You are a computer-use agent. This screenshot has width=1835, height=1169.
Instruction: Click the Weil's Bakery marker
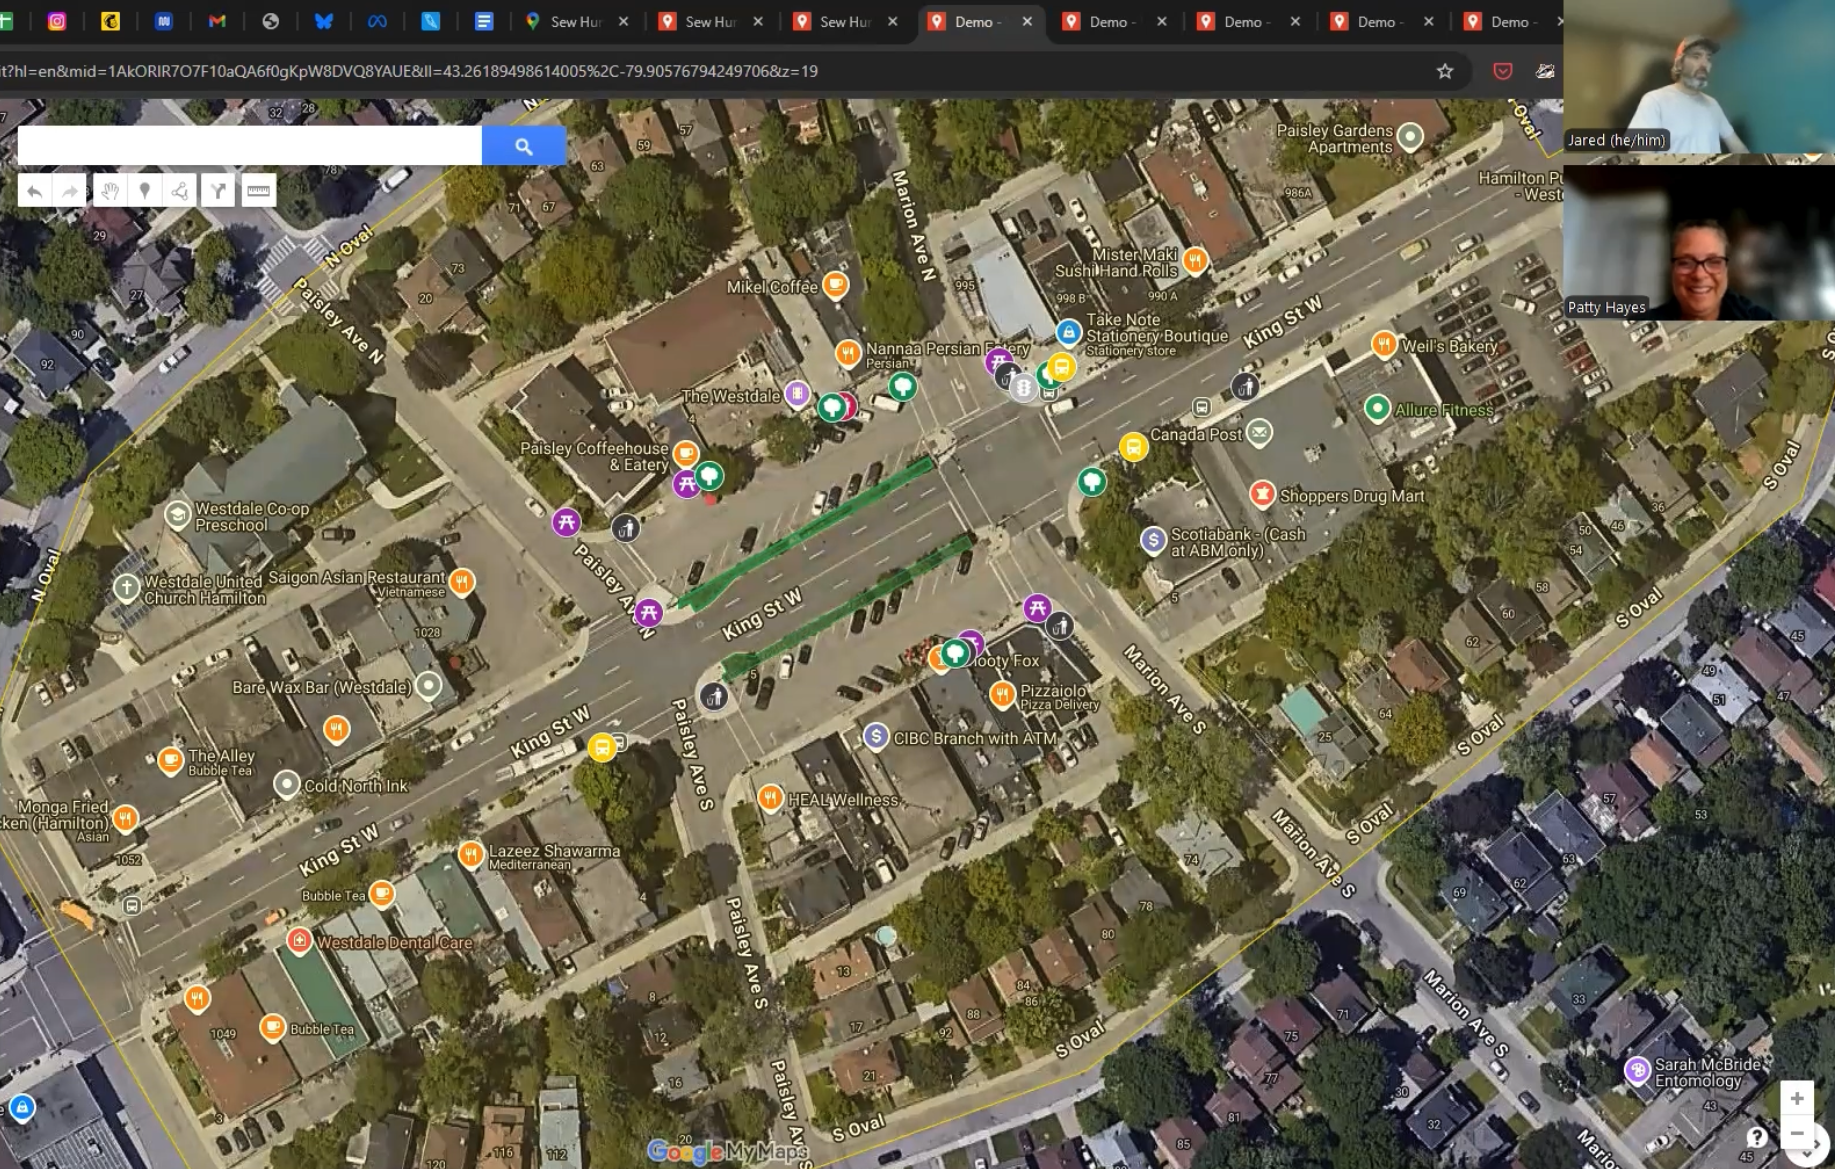point(1383,344)
